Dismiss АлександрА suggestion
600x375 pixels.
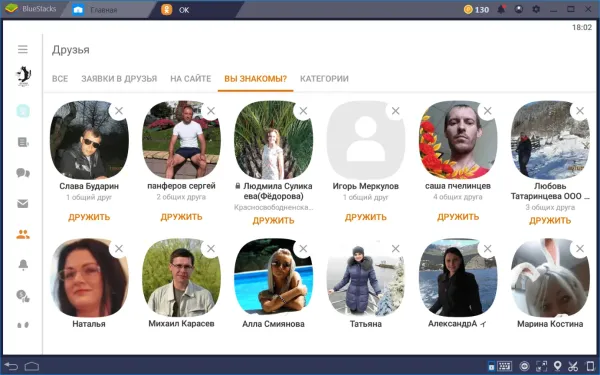click(x=488, y=249)
